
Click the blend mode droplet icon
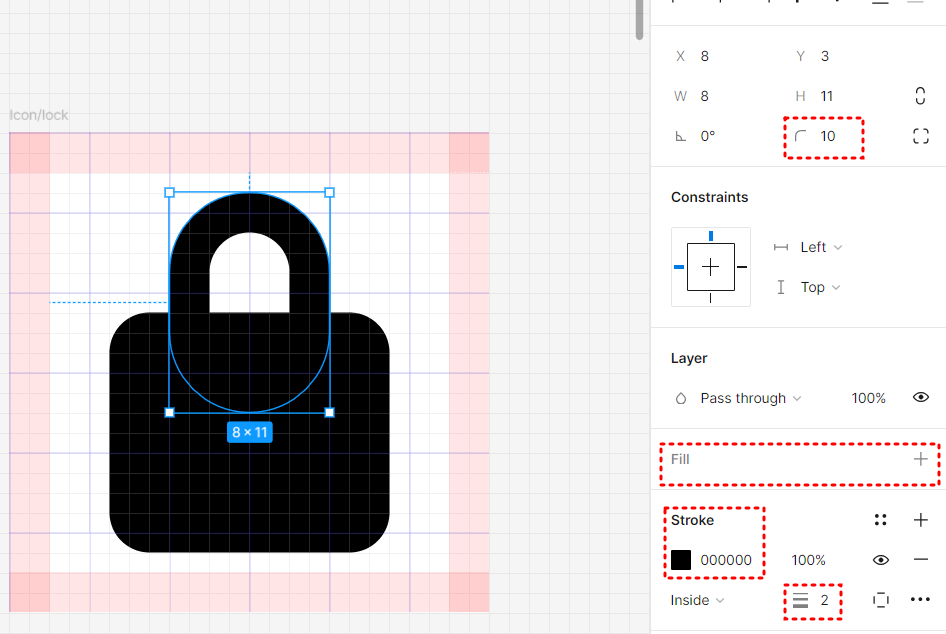pos(681,398)
